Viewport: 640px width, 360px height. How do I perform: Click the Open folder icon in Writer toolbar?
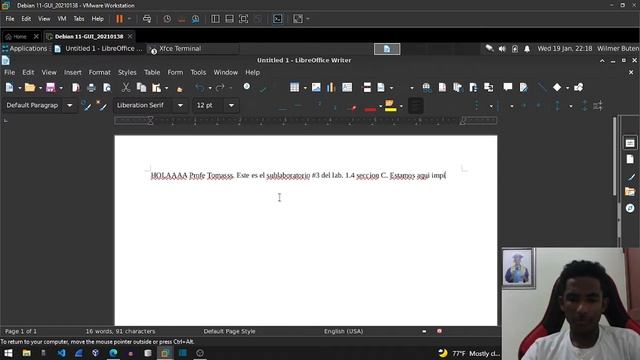pos(29,87)
